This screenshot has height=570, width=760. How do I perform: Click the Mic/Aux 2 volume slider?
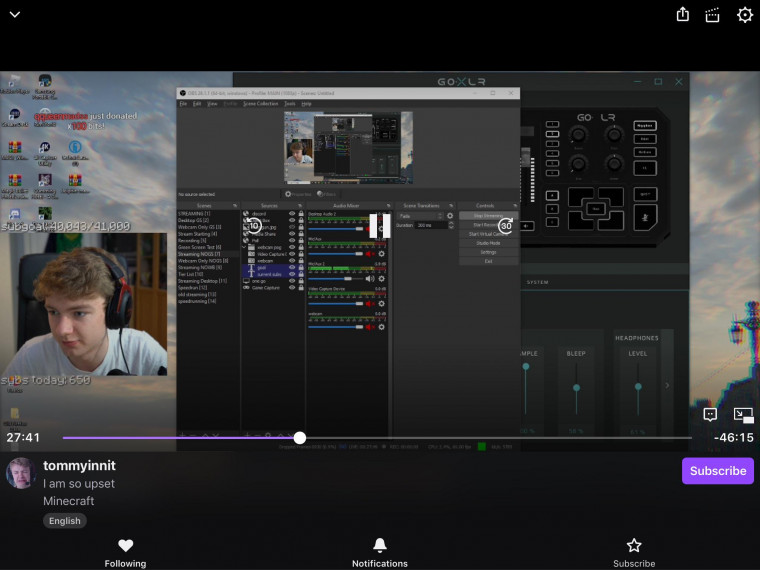335,279
